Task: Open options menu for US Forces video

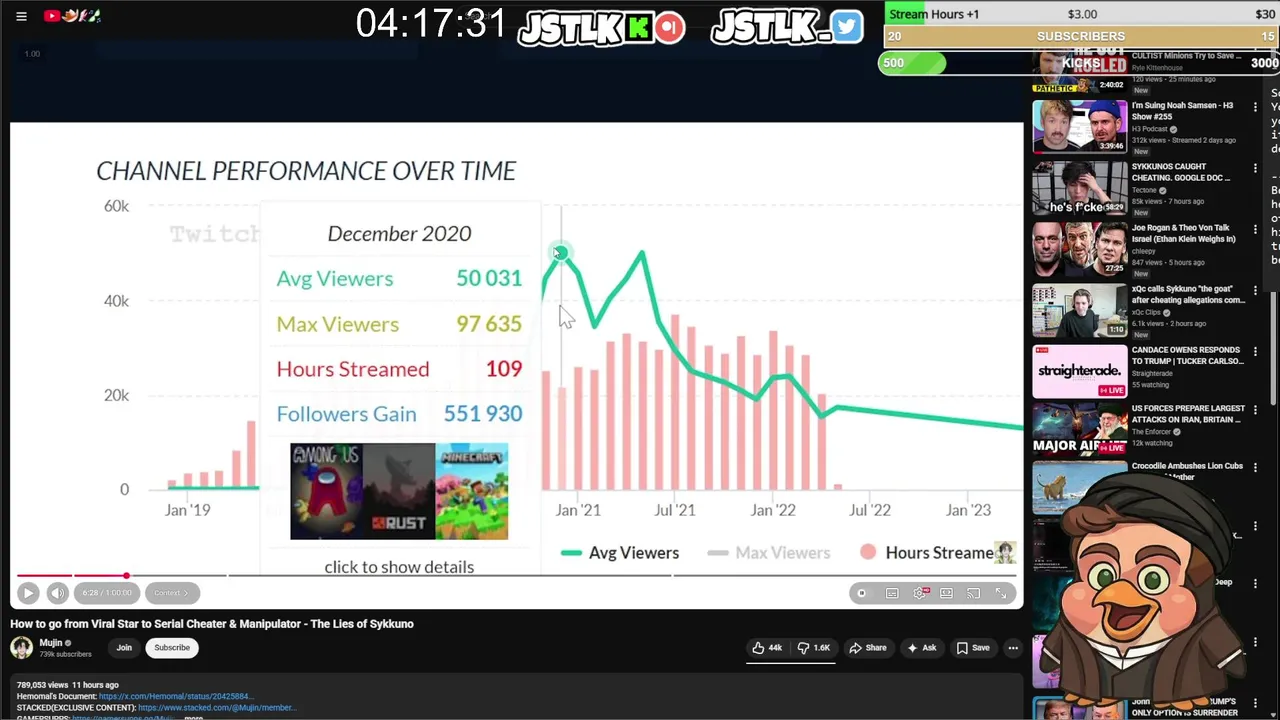Action: click(x=1255, y=409)
